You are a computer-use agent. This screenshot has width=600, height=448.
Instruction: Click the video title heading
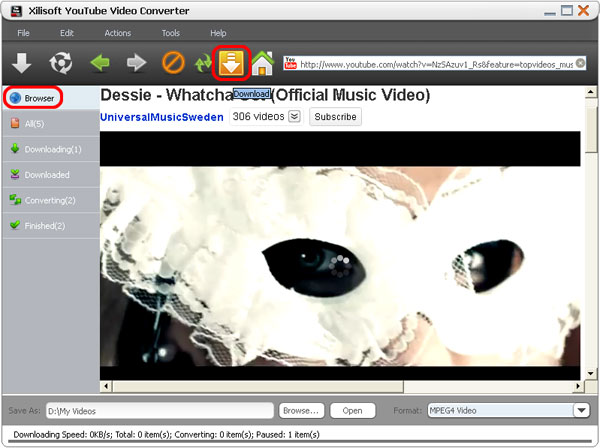coord(265,95)
